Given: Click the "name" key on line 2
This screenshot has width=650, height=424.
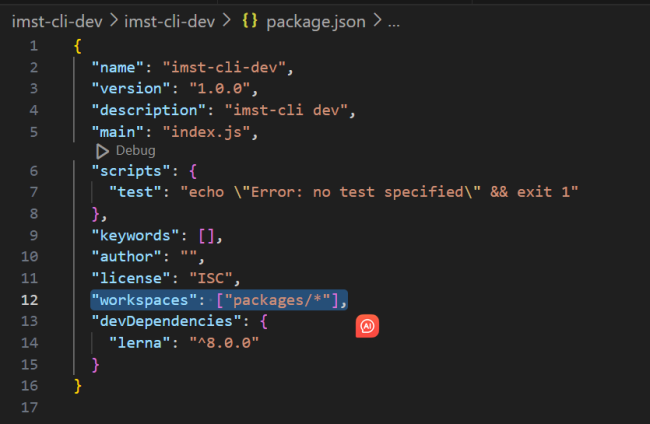Looking at the screenshot, I should [117, 67].
